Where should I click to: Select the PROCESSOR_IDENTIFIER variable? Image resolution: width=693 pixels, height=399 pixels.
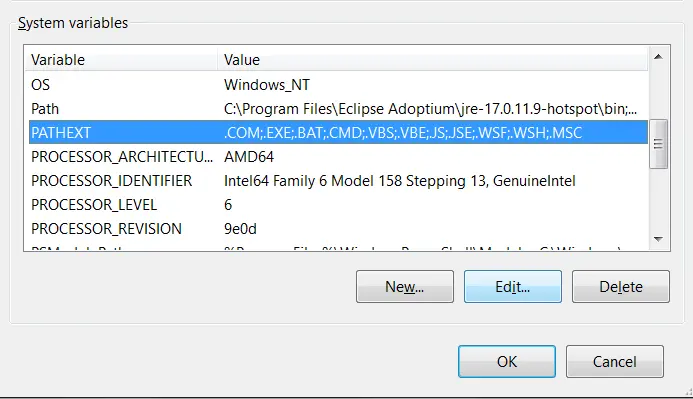(x=338, y=181)
